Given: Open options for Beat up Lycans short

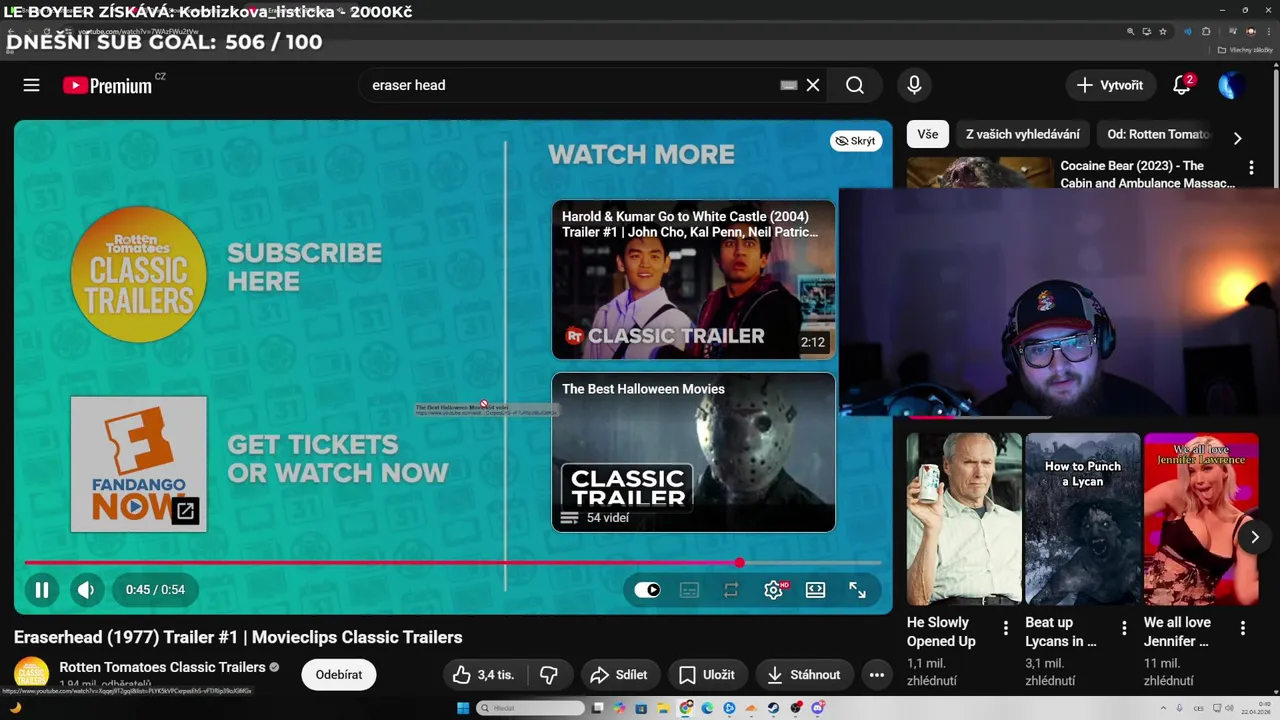Looking at the screenshot, I should pos(1124,628).
